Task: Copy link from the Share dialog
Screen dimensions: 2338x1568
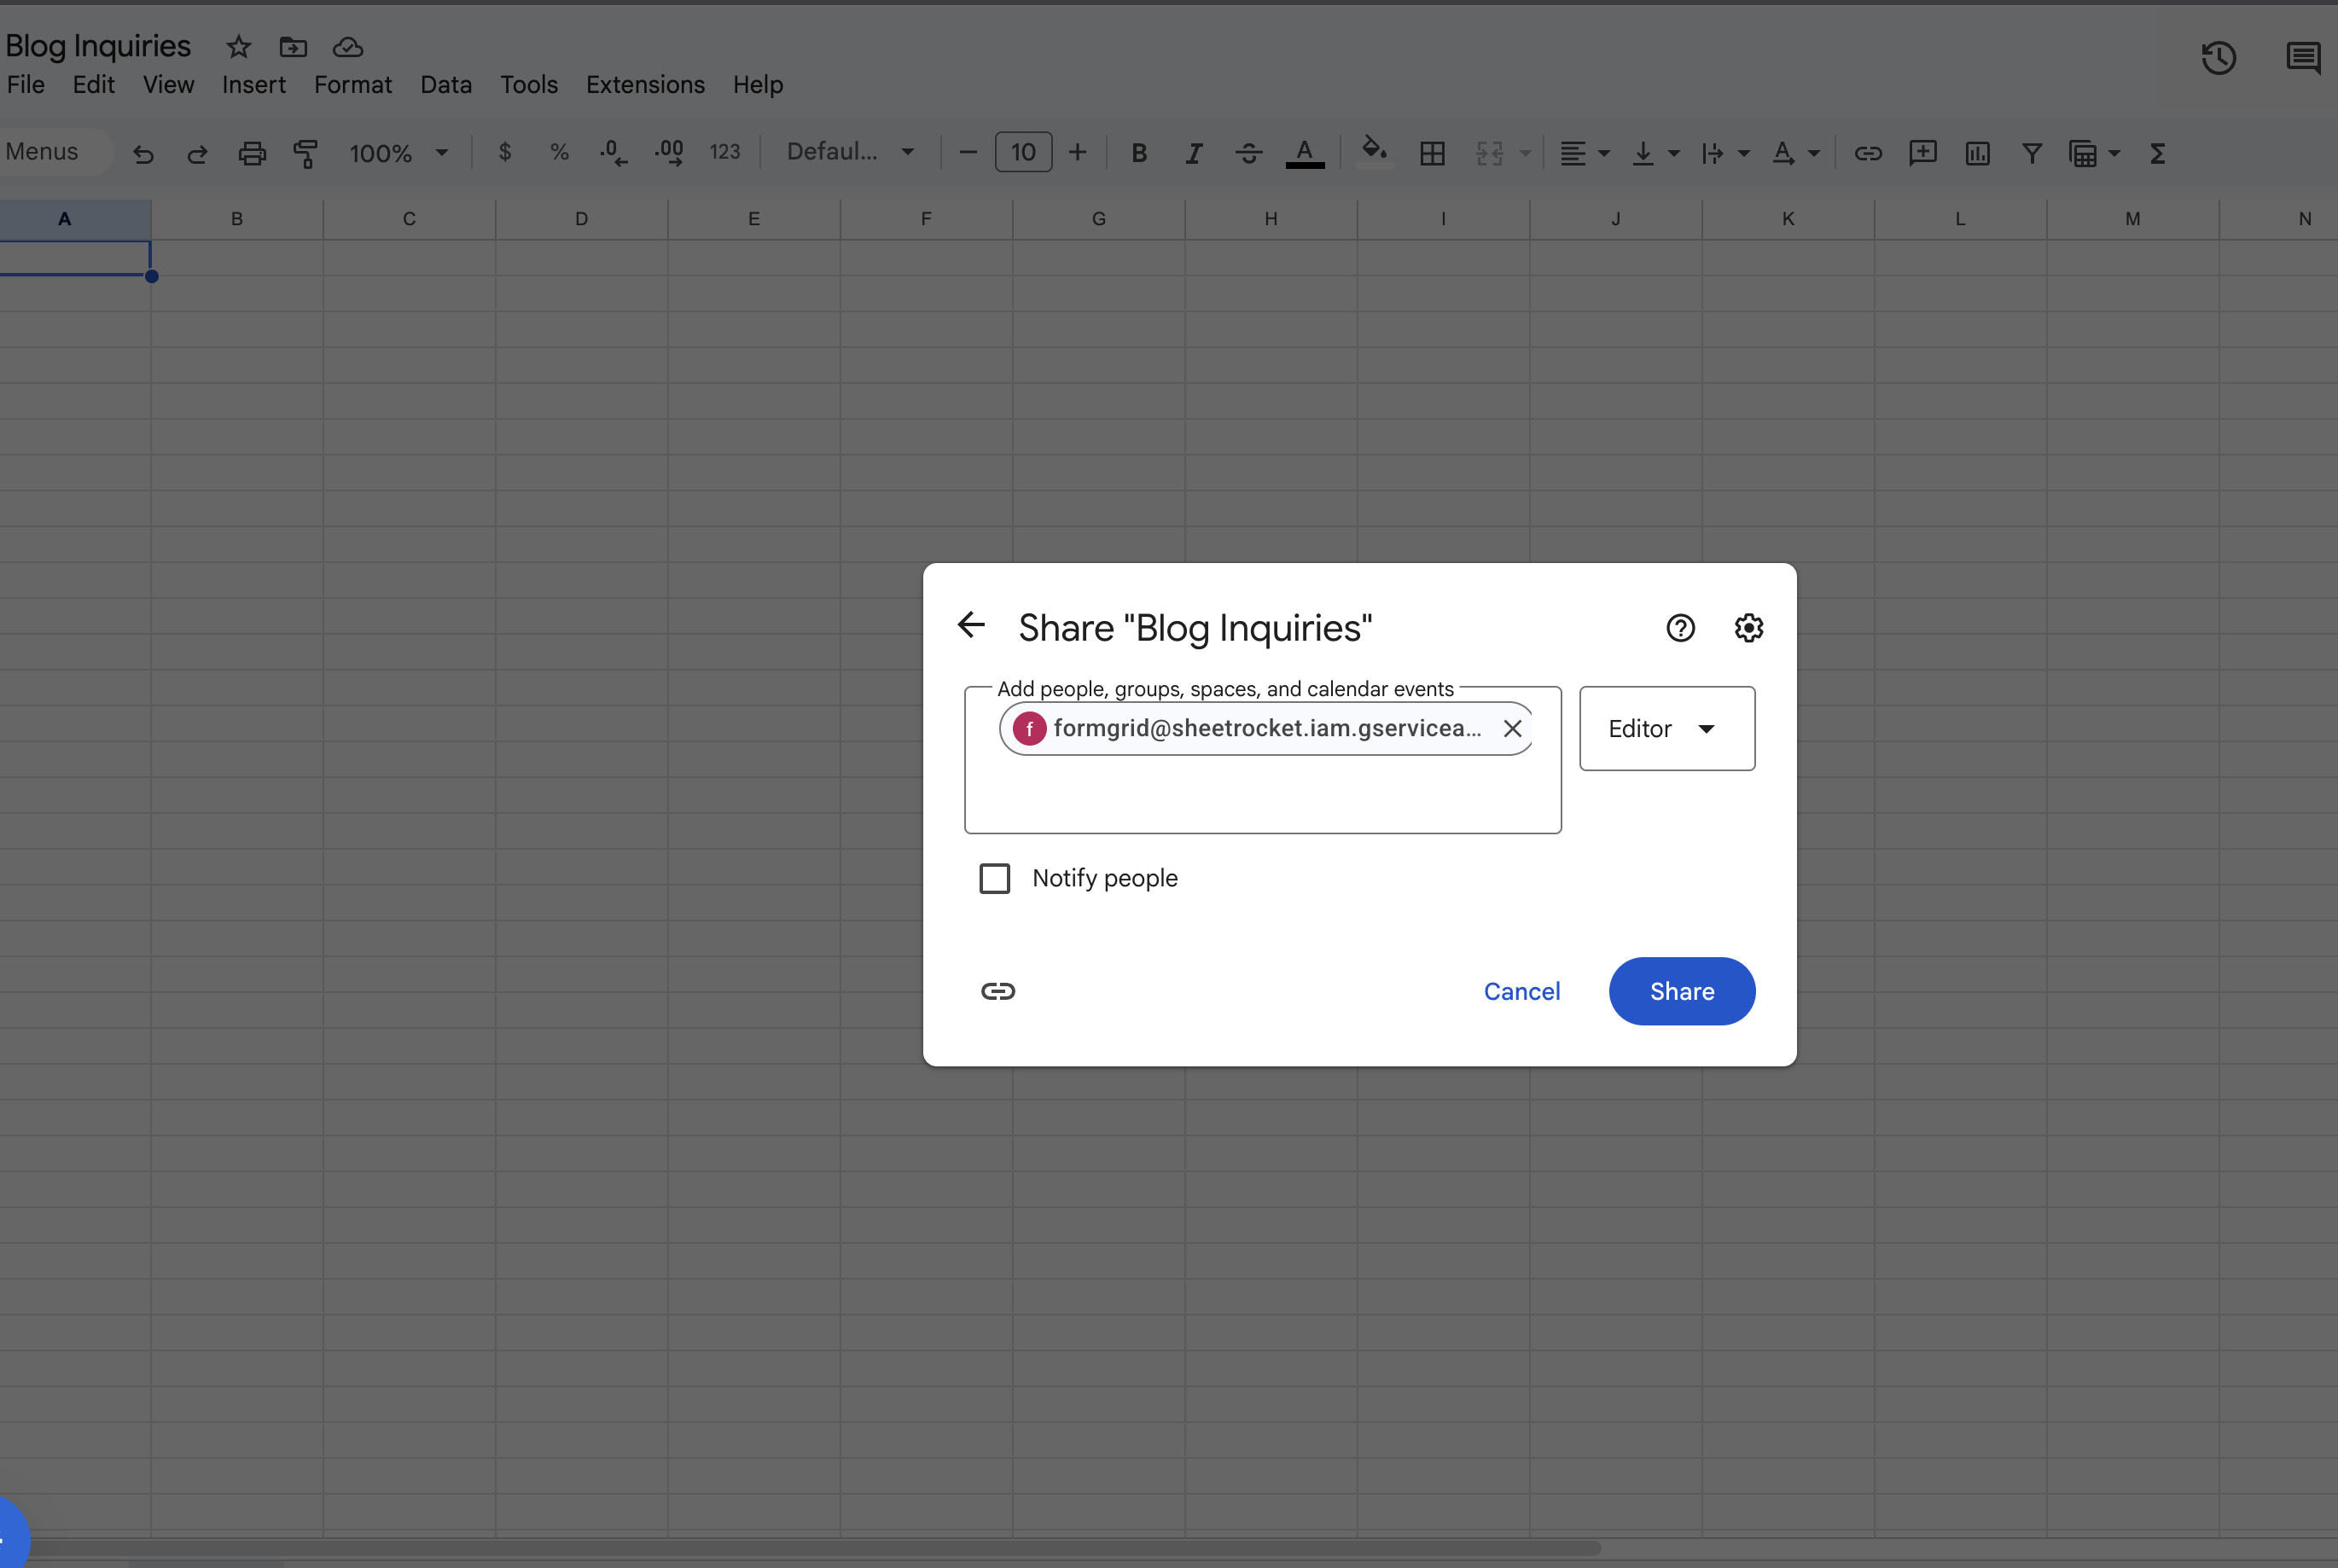Action: pyautogui.click(x=998, y=991)
